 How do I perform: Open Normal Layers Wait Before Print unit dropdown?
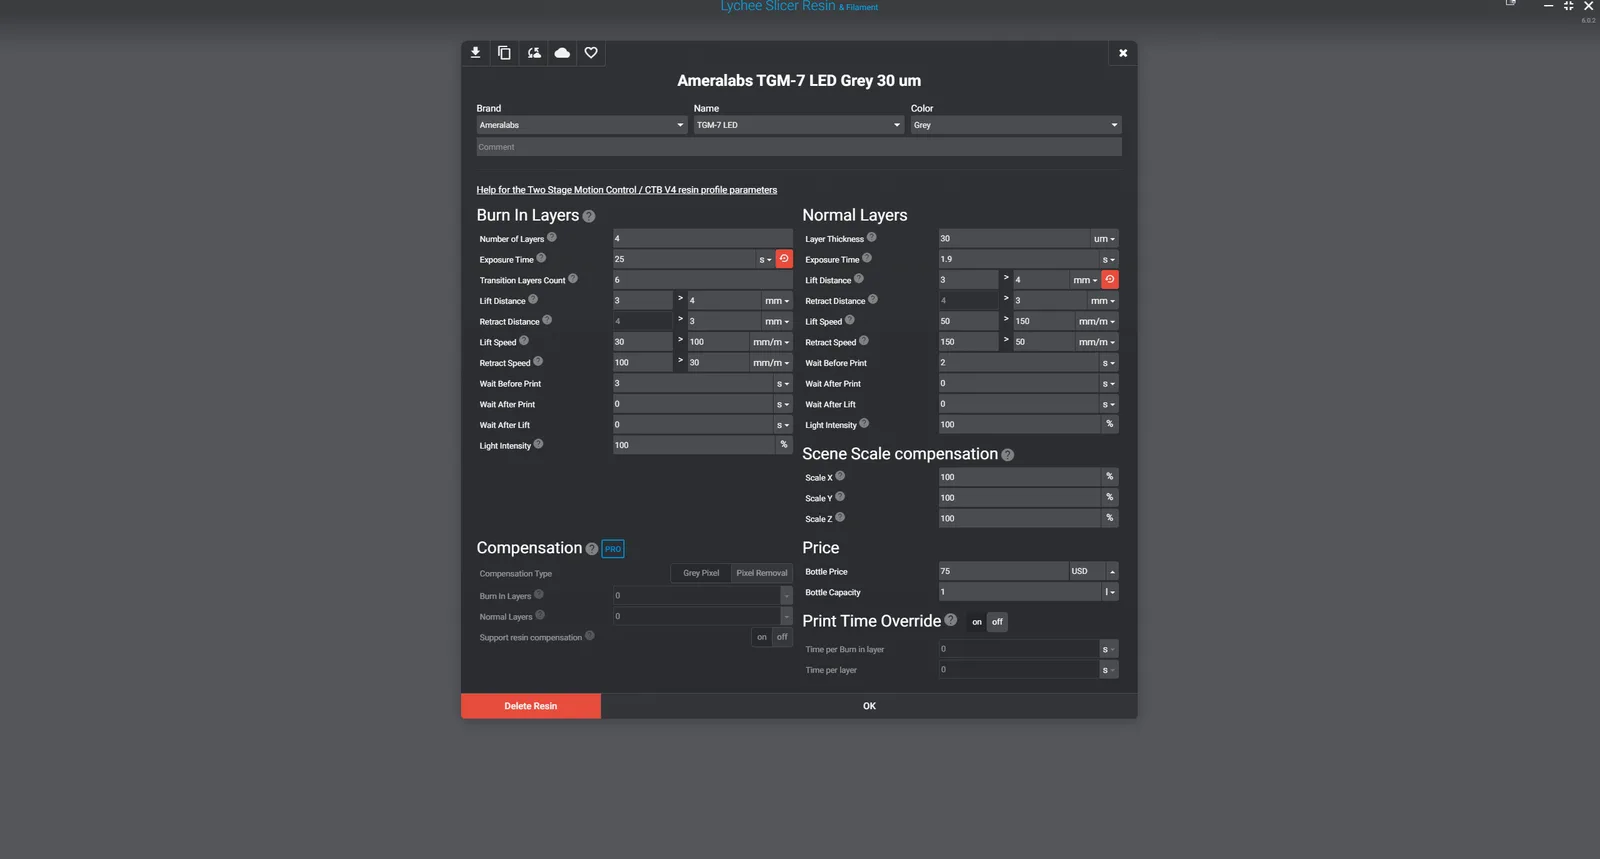1109,363
